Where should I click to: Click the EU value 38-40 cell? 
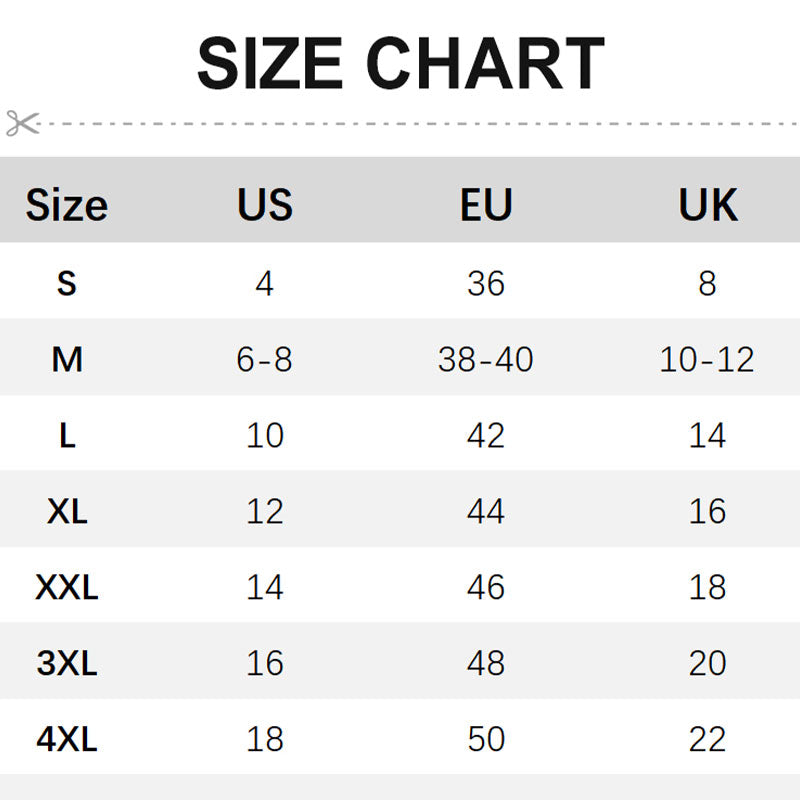click(486, 359)
